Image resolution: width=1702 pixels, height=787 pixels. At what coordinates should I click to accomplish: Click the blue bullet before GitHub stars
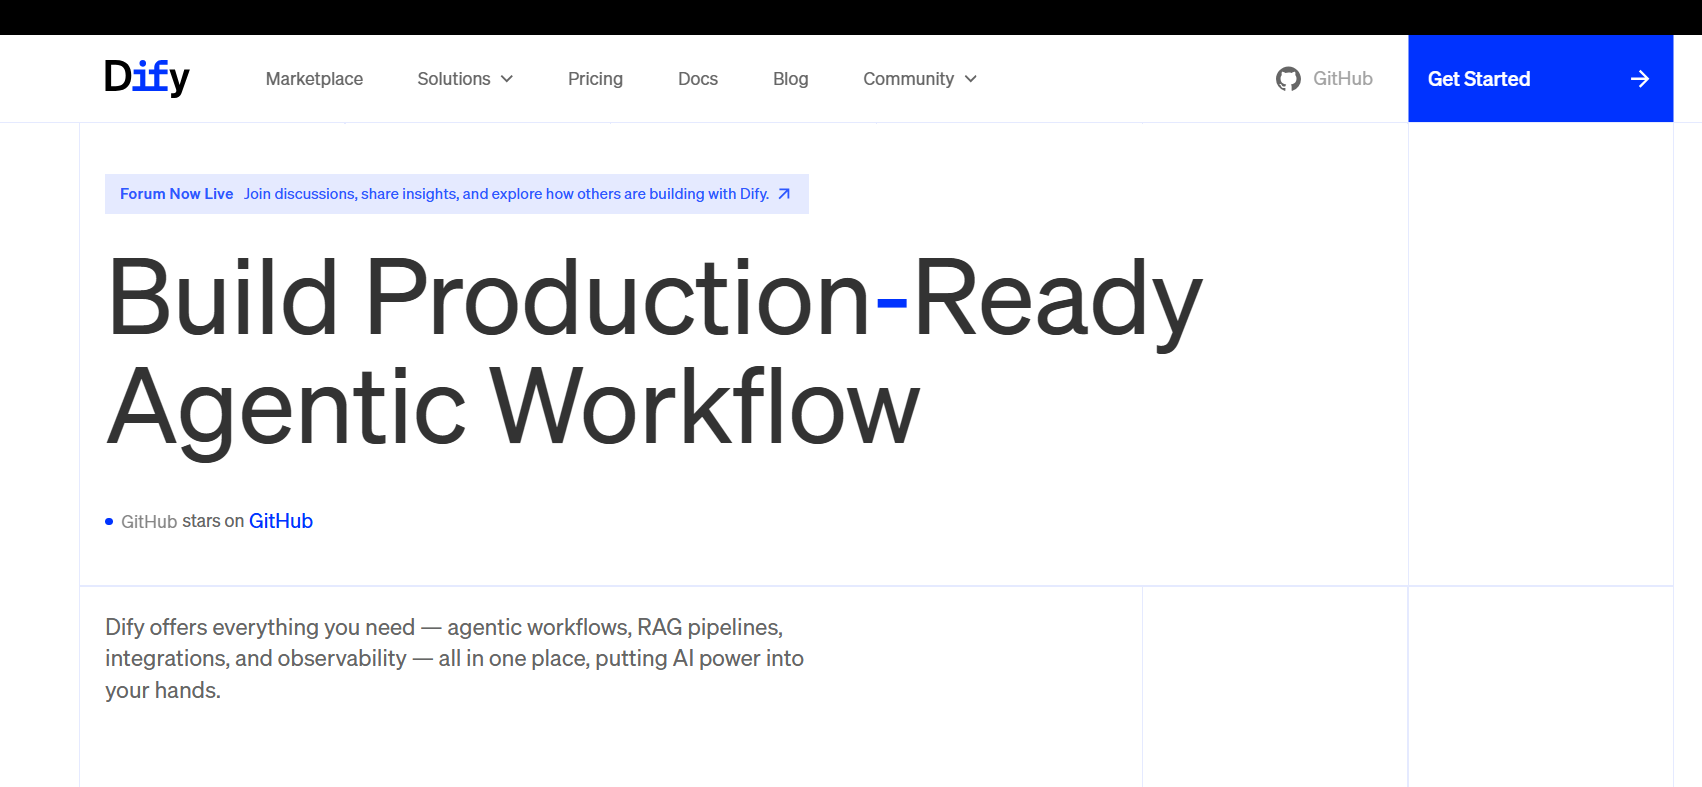(109, 522)
